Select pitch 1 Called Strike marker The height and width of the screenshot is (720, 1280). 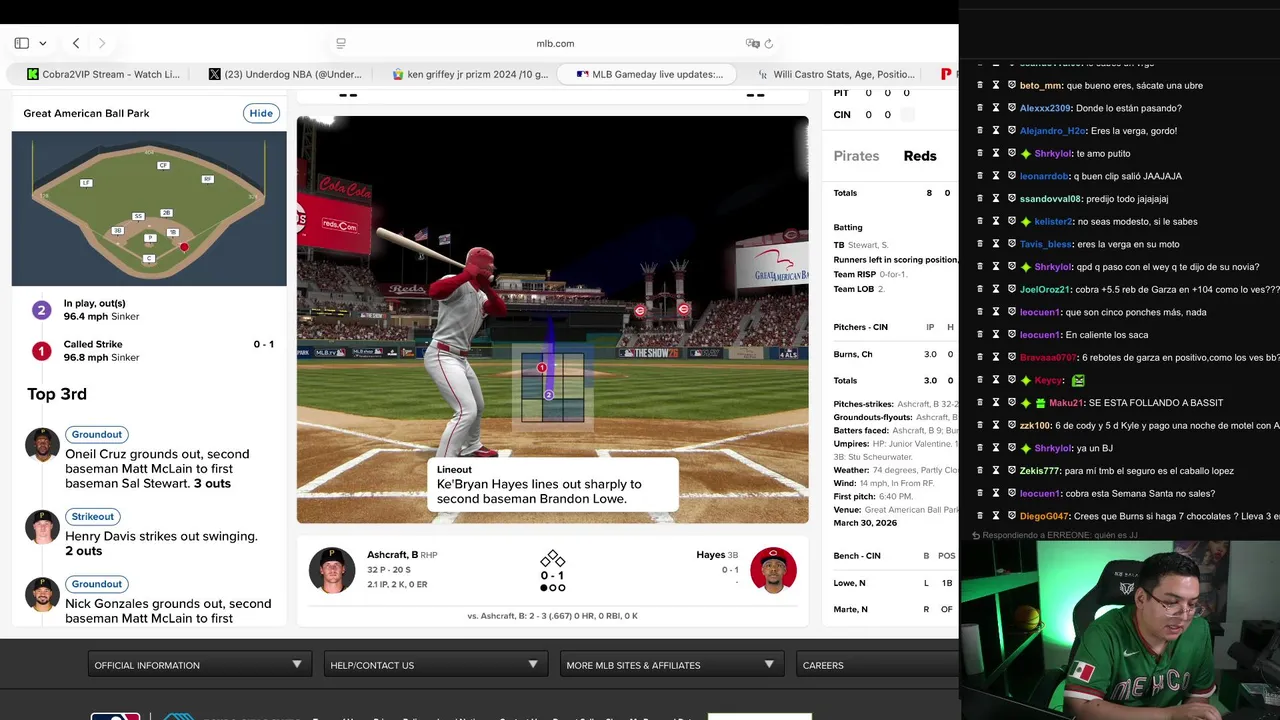41,351
